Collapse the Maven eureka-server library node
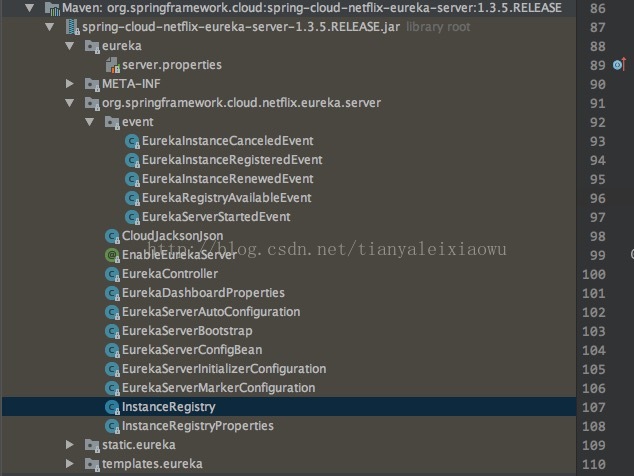Viewport: 634px width, 476px height. [29, 7]
